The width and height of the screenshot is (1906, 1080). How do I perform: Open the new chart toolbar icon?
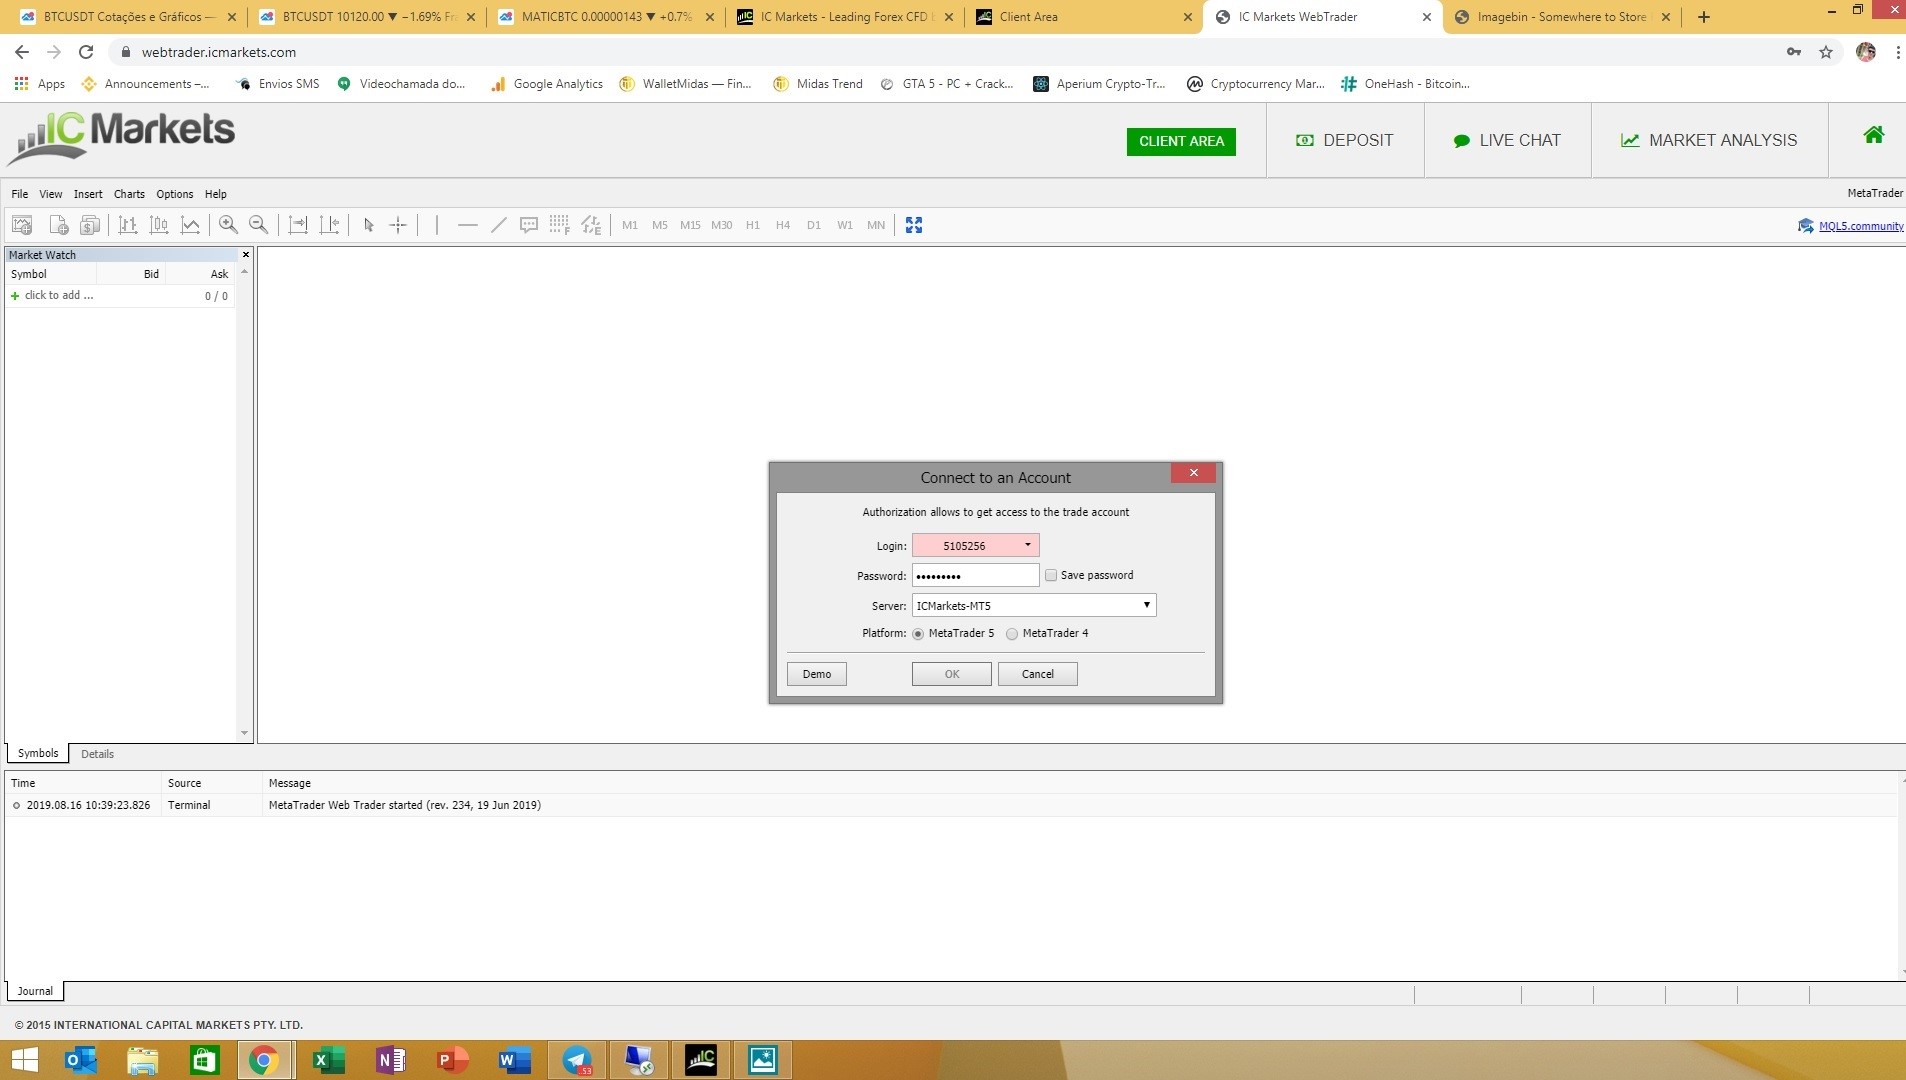pyautogui.click(x=22, y=225)
